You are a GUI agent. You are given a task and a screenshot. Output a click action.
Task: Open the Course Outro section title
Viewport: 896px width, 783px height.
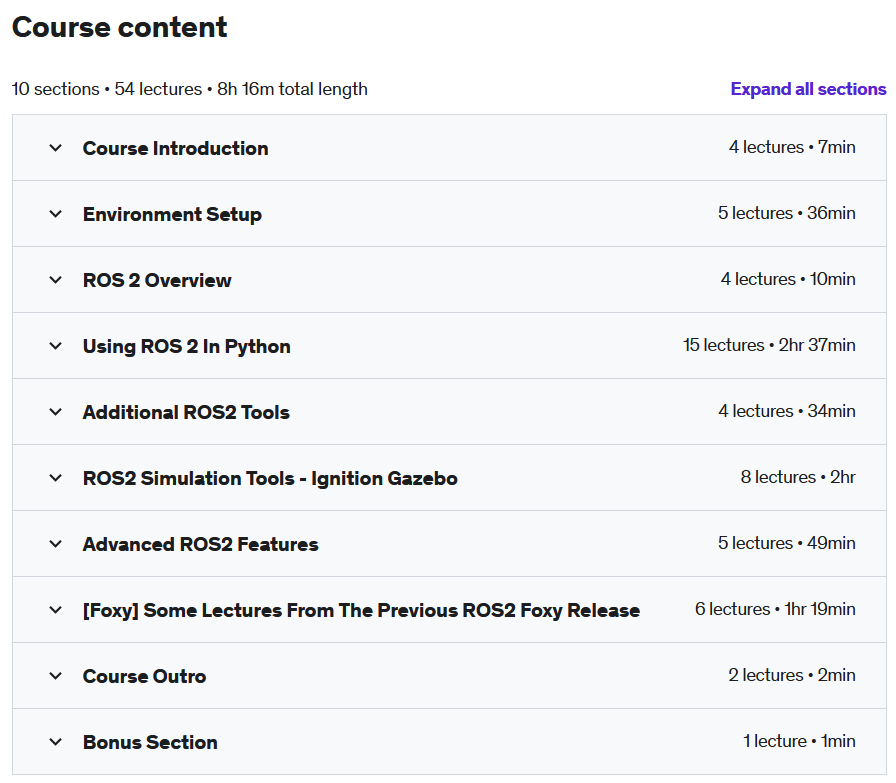[x=145, y=677]
